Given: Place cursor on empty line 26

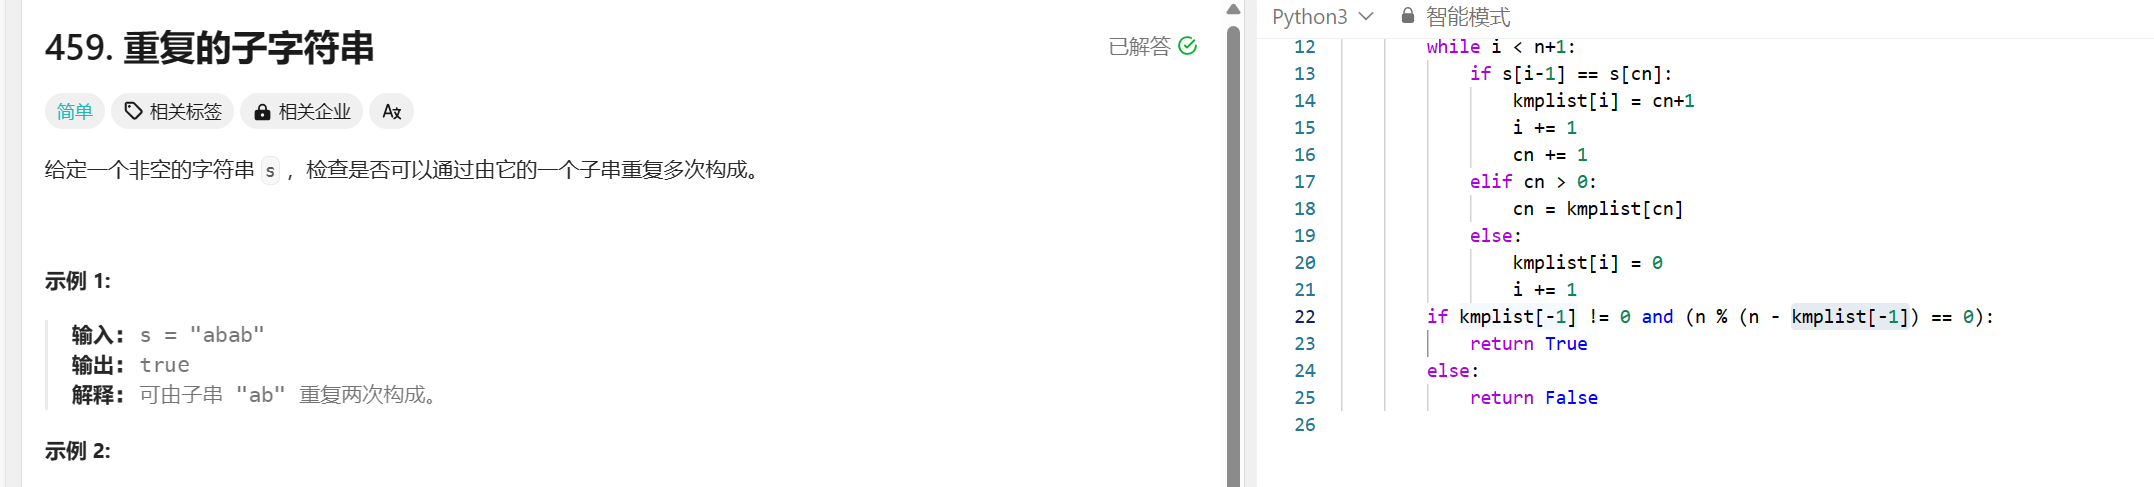Looking at the screenshot, I should tap(1700, 424).
